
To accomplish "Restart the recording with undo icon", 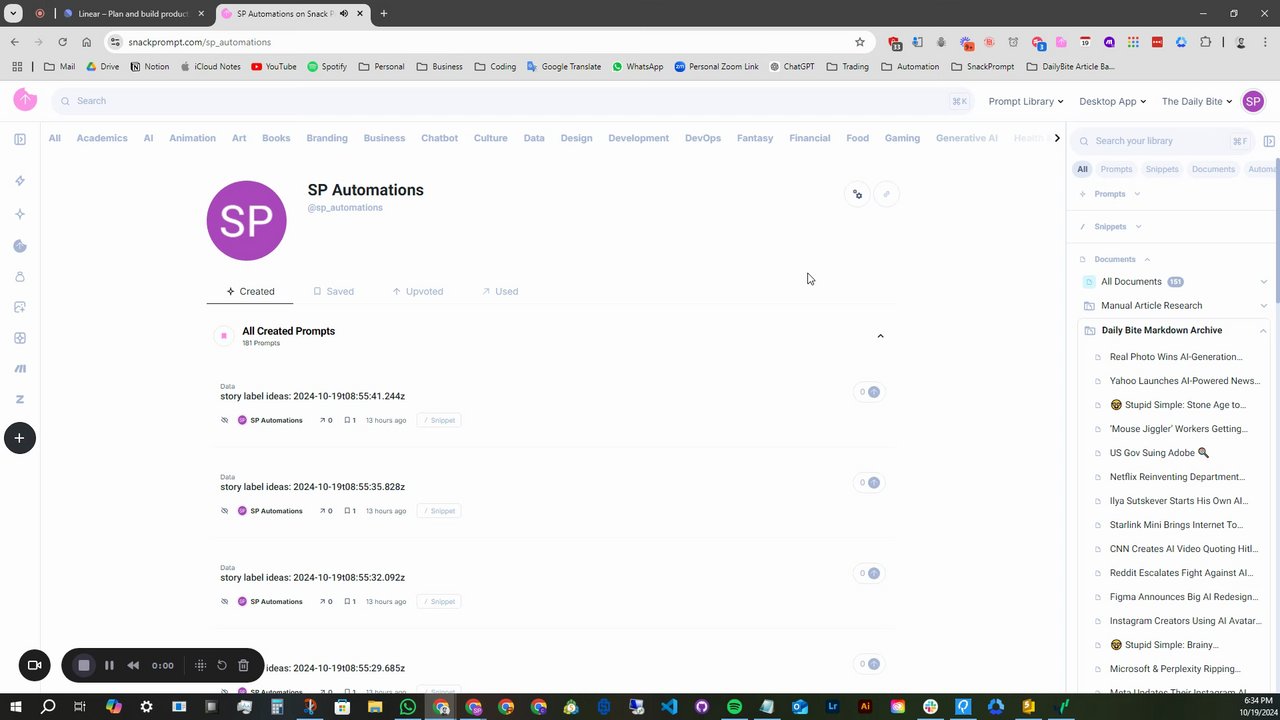I will pos(222,665).
